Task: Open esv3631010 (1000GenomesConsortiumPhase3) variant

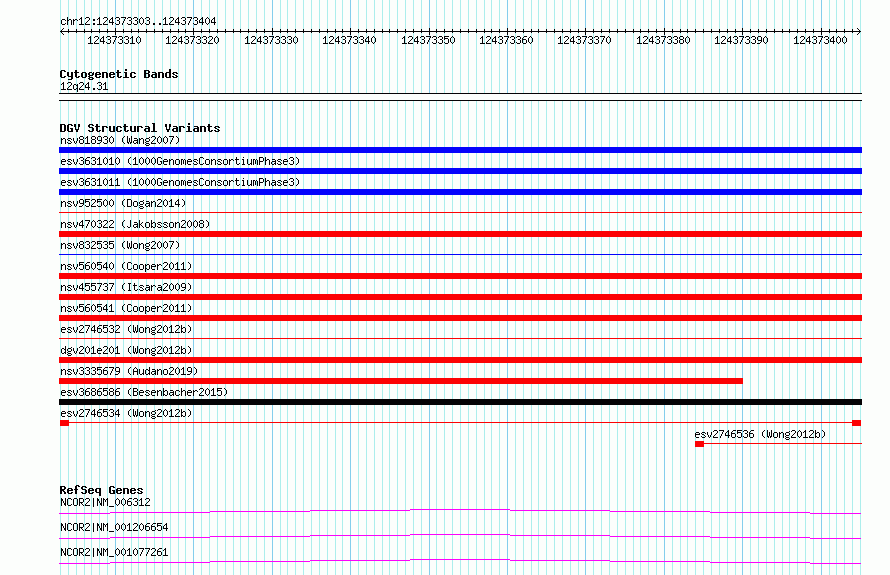Action: pyautogui.click(x=180, y=161)
